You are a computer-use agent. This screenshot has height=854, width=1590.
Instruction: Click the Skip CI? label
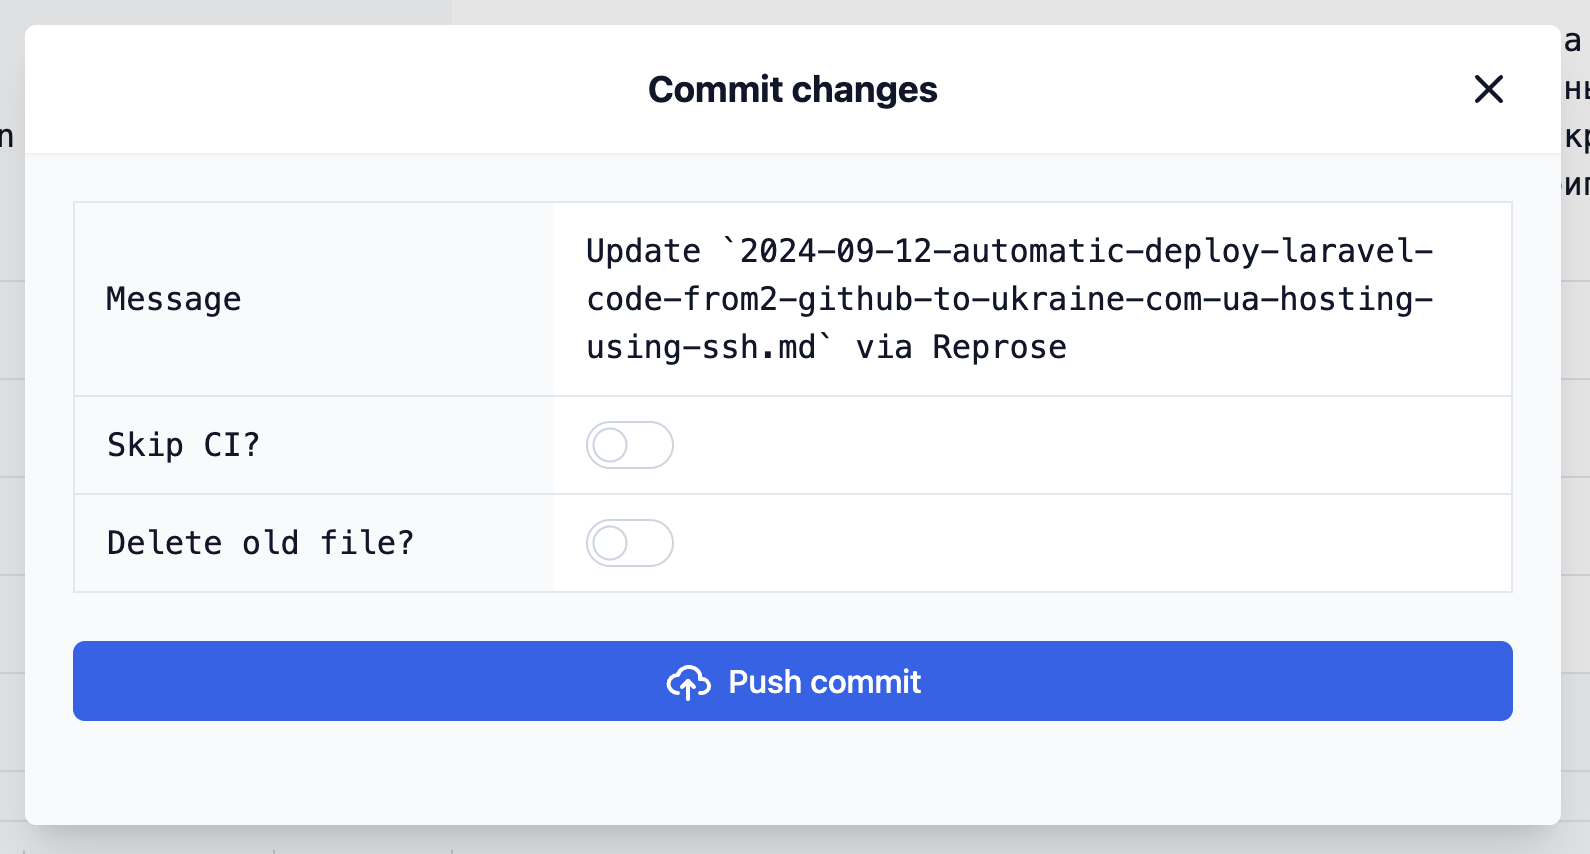tap(184, 445)
